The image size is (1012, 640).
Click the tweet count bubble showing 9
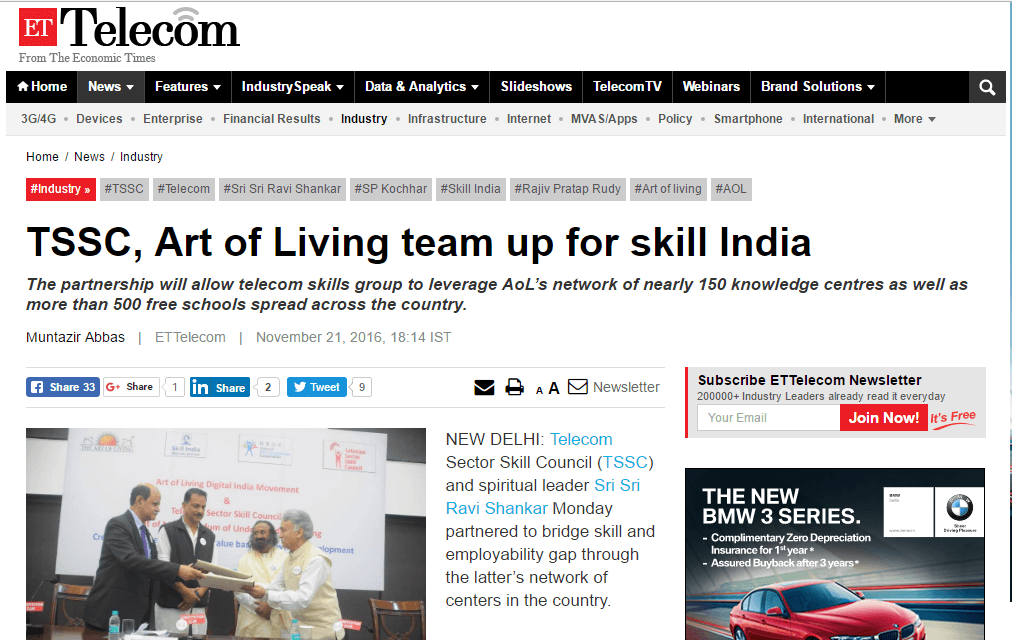click(362, 387)
